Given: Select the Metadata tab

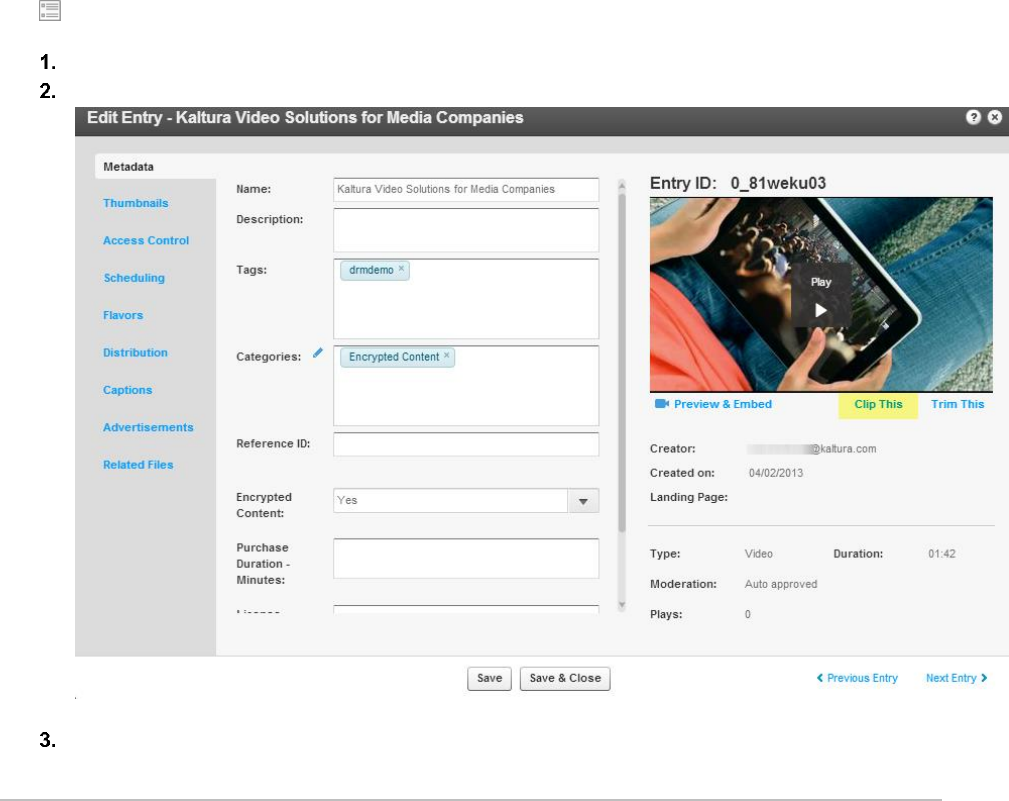Looking at the screenshot, I should click(x=129, y=167).
